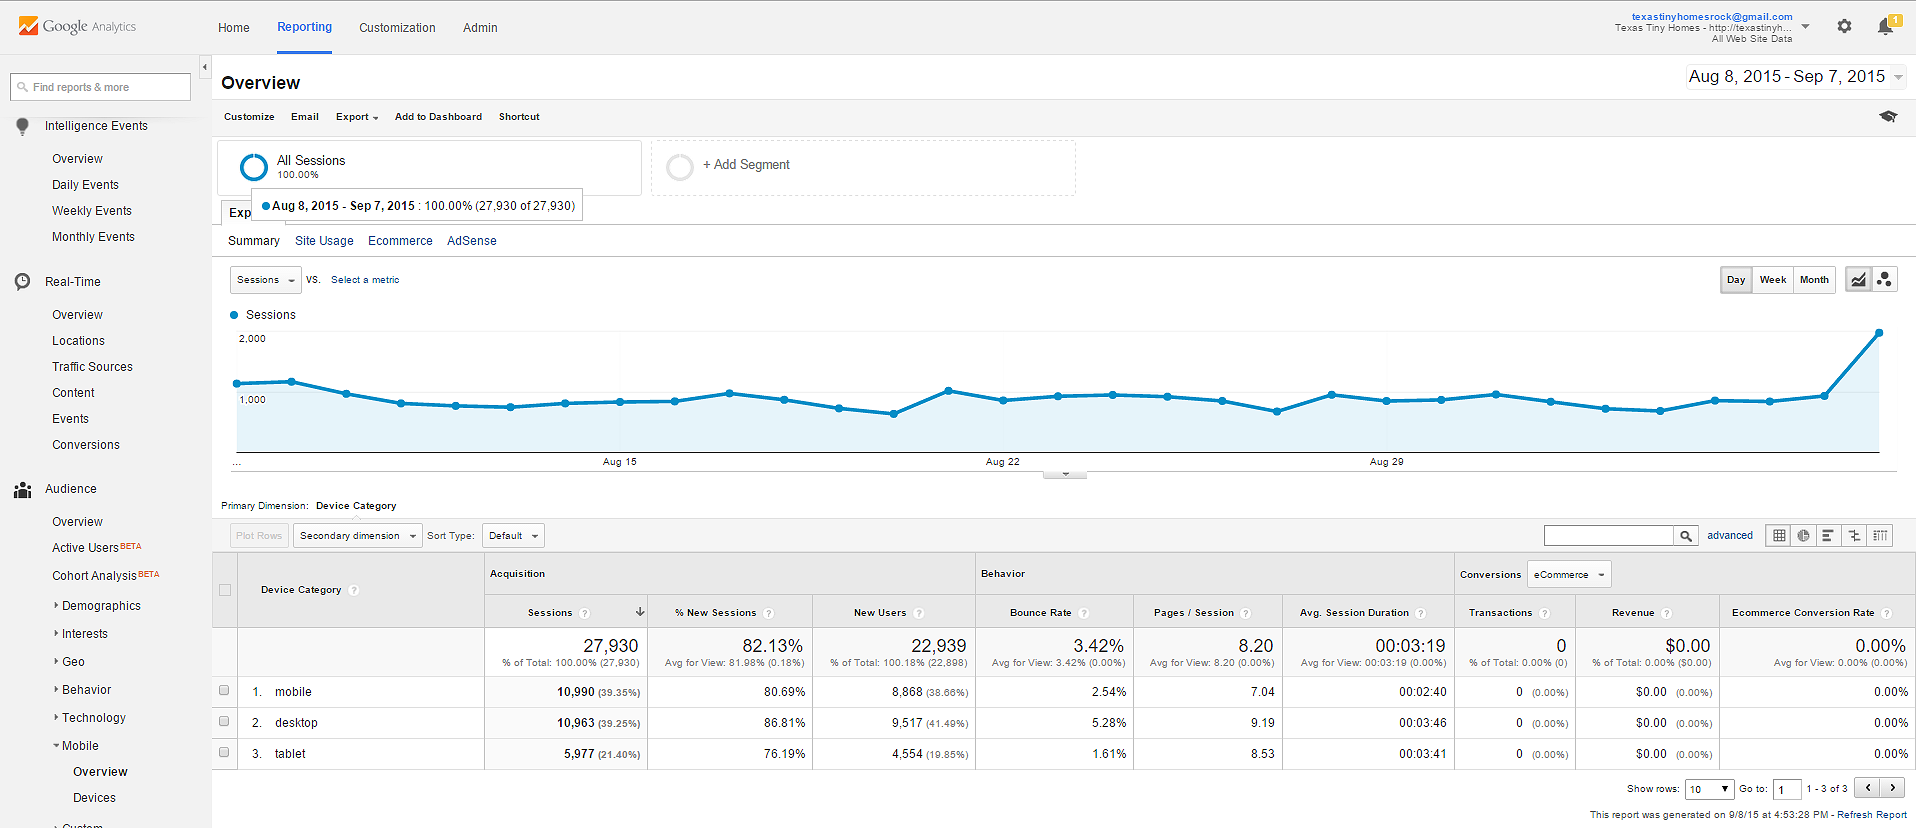The width and height of the screenshot is (1916, 828).
Task: Select the pie chart percentage view icon
Action: (1803, 536)
